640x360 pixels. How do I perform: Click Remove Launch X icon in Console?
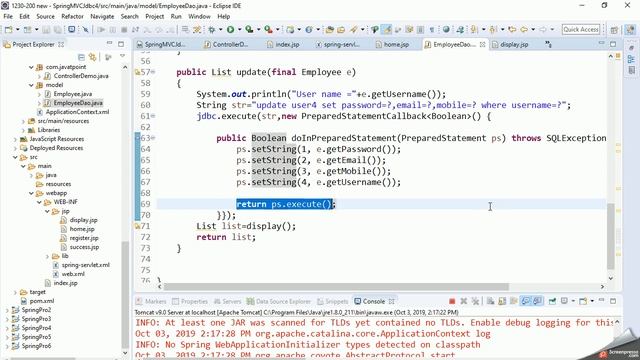pos(464,301)
